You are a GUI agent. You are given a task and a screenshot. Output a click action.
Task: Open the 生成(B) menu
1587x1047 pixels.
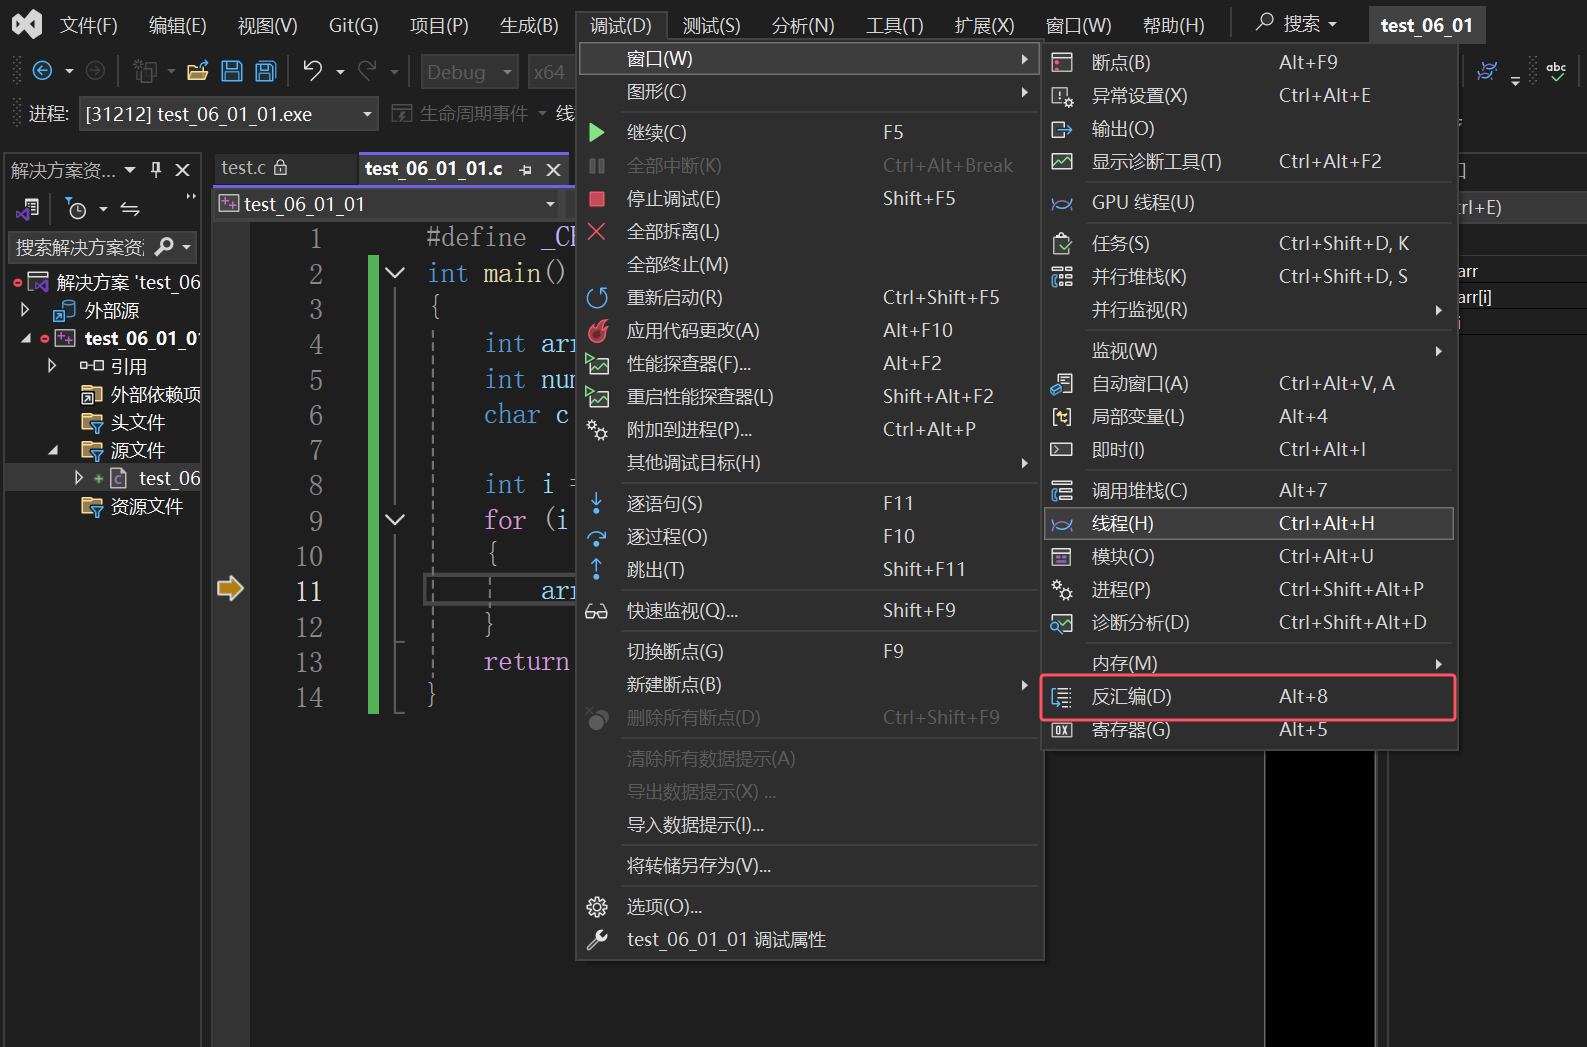(529, 25)
